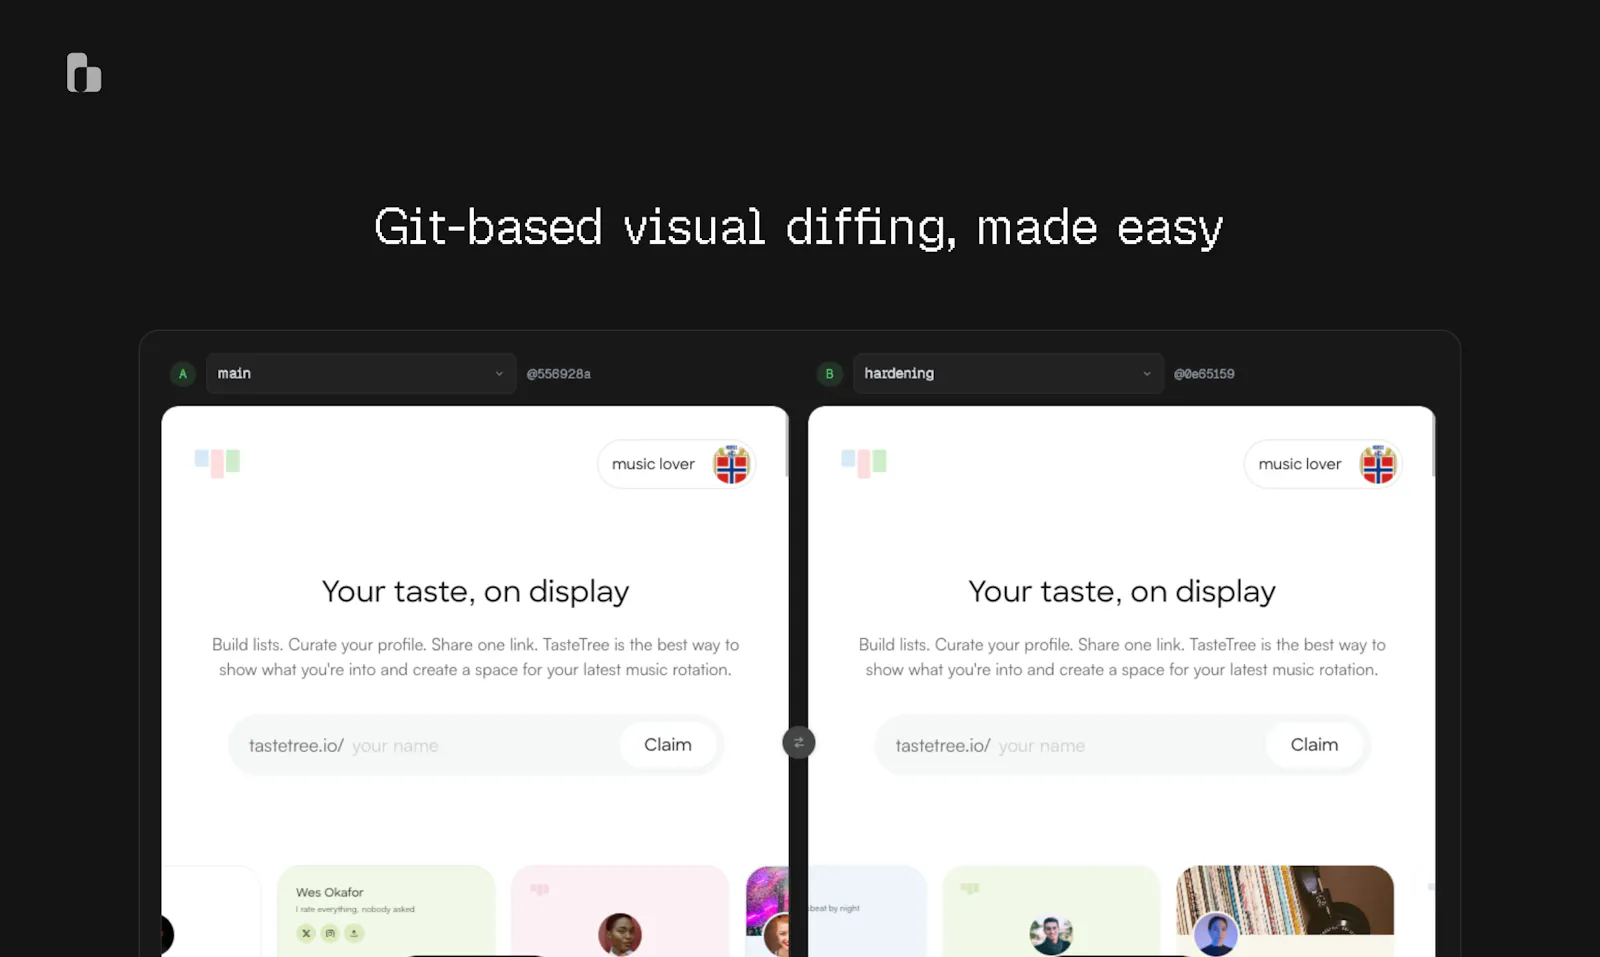1600x957 pixels.
Task: Click the chevron on the hardening selector
Action: [1146, 374]
